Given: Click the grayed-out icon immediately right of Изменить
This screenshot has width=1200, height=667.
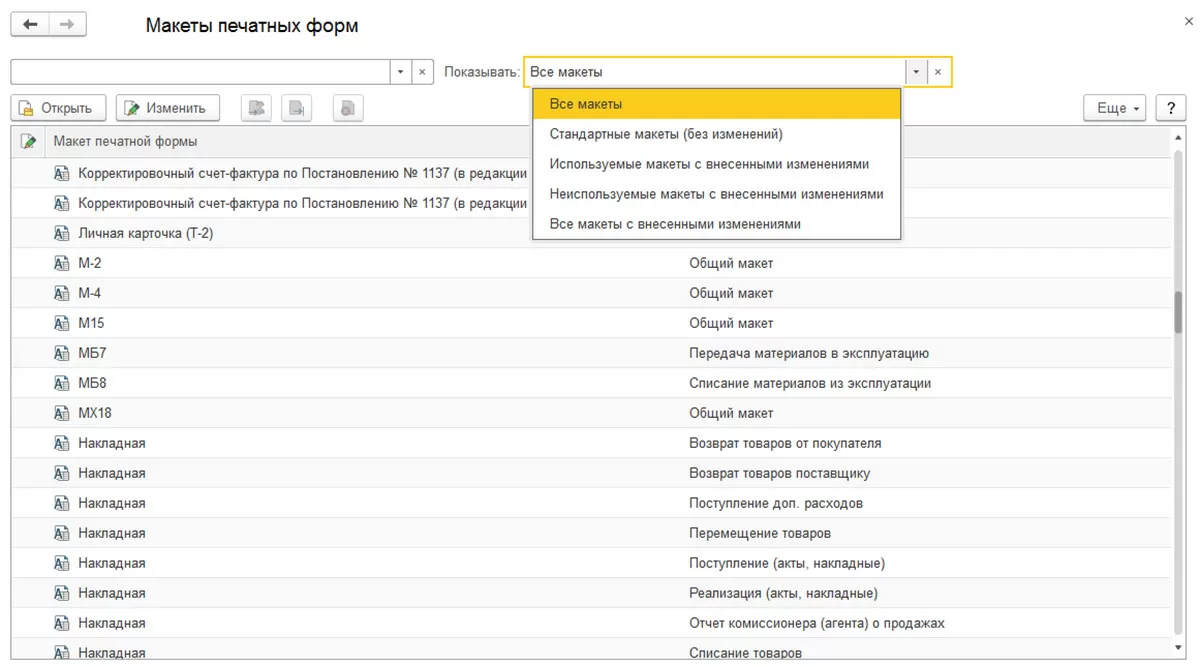Looking at the screenshot, I should point(257,108).
